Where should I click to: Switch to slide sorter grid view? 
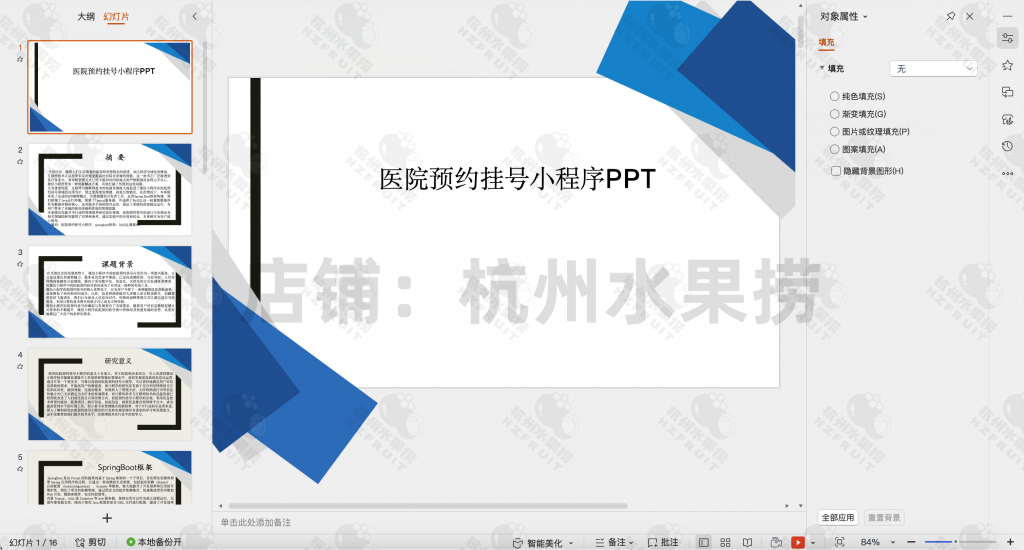tap(725, 542)
